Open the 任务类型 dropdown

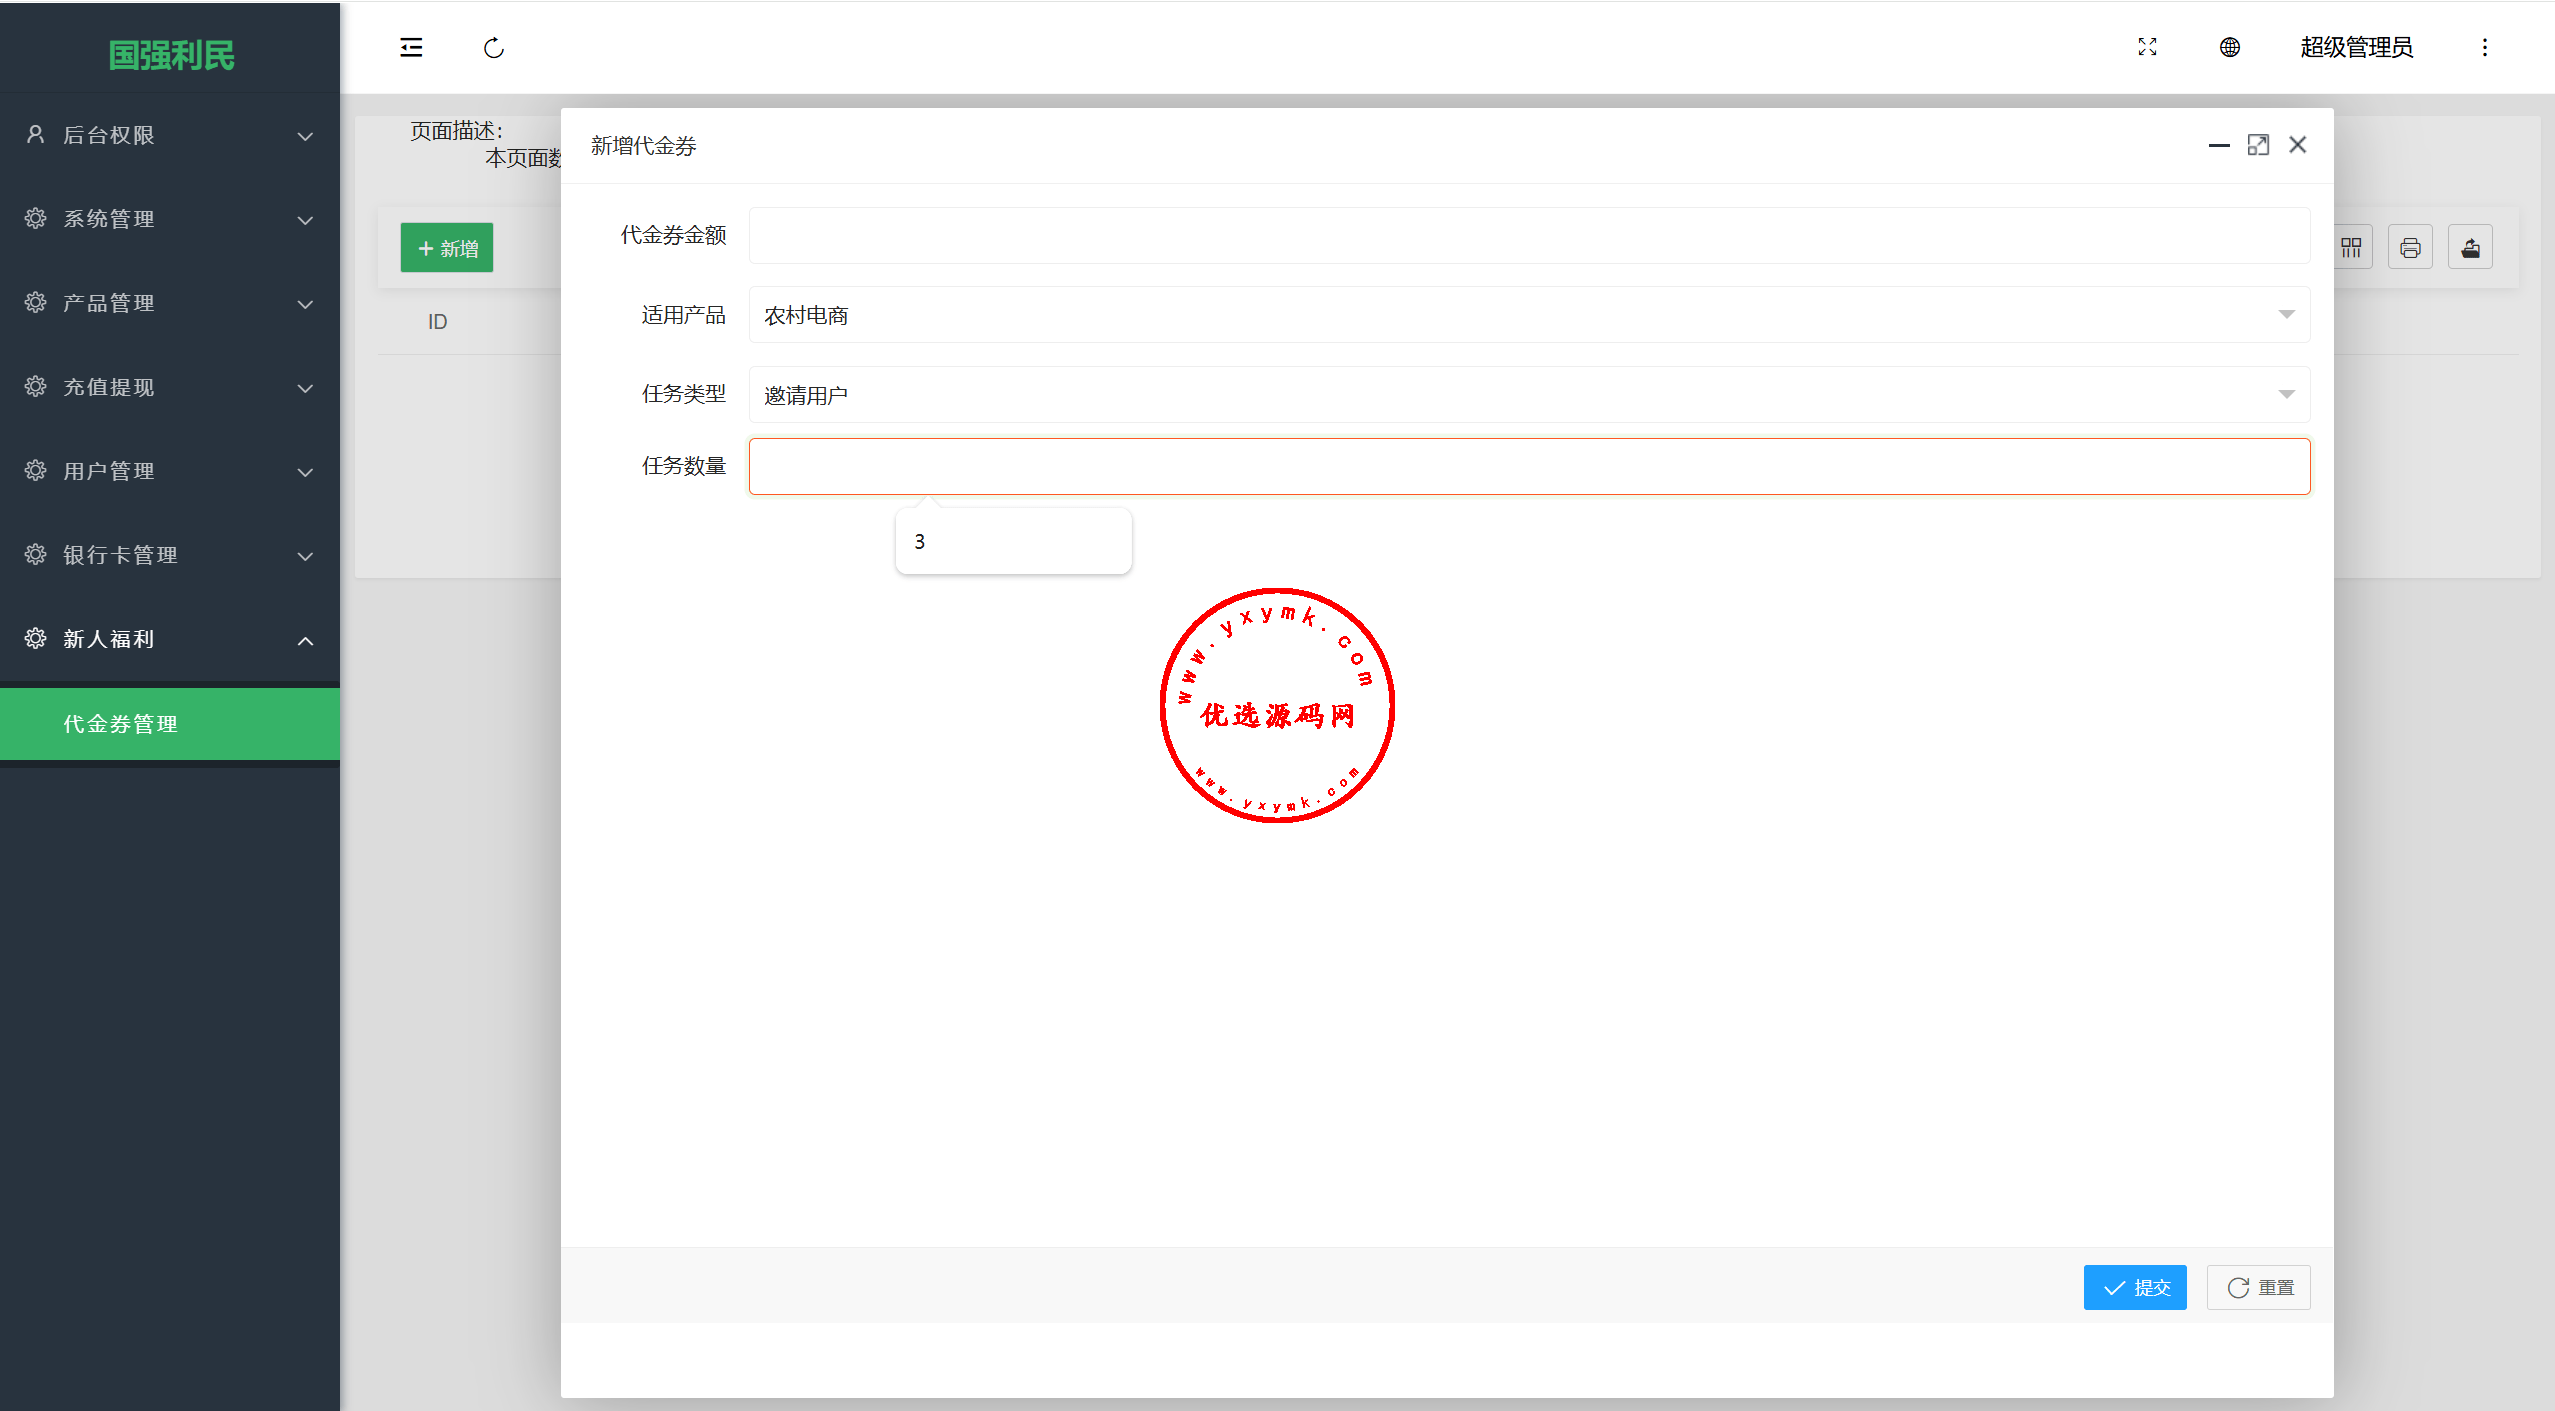pyautogui.click(x=1529, y=395)
